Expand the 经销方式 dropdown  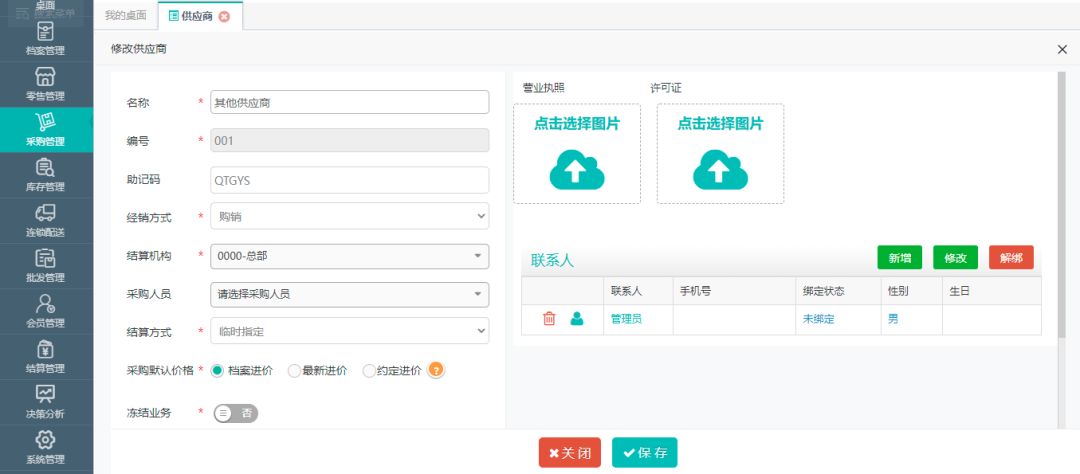[x=349, y=216]
